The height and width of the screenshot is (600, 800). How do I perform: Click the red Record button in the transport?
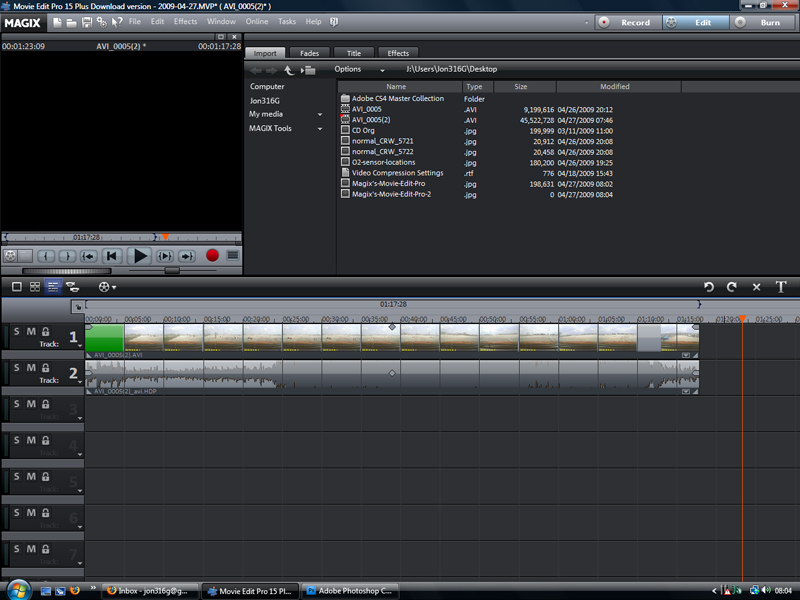click(x=212, y=256)
